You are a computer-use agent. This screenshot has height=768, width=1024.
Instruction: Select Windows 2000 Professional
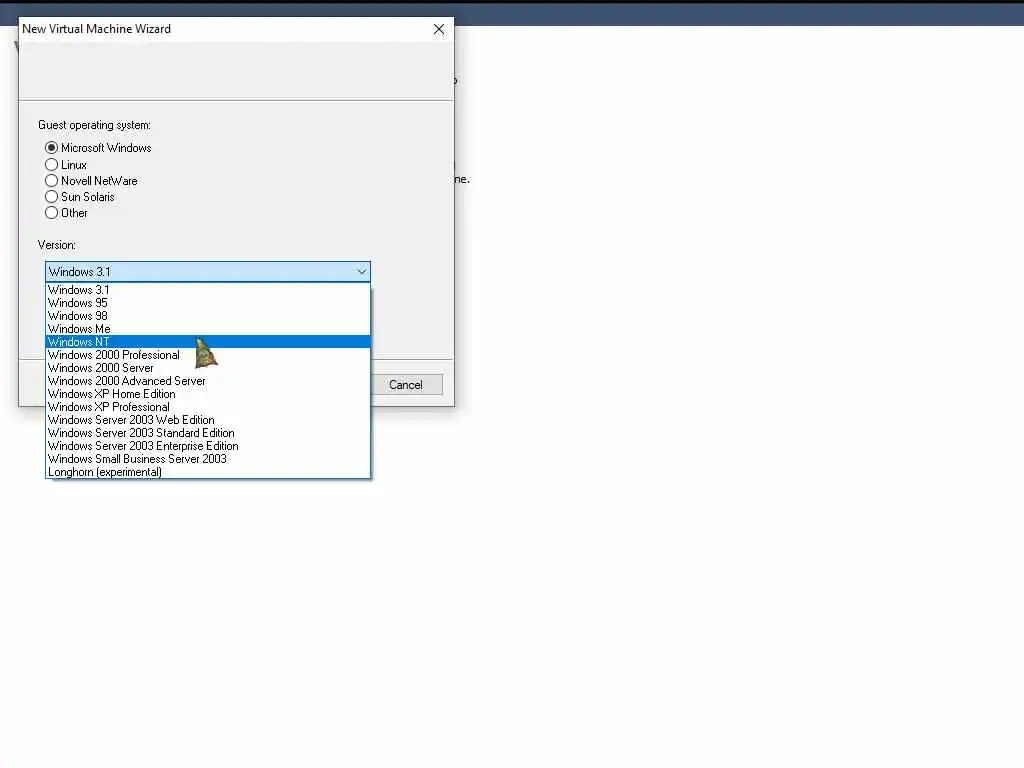pyautogui.click(x=208, y=355)
